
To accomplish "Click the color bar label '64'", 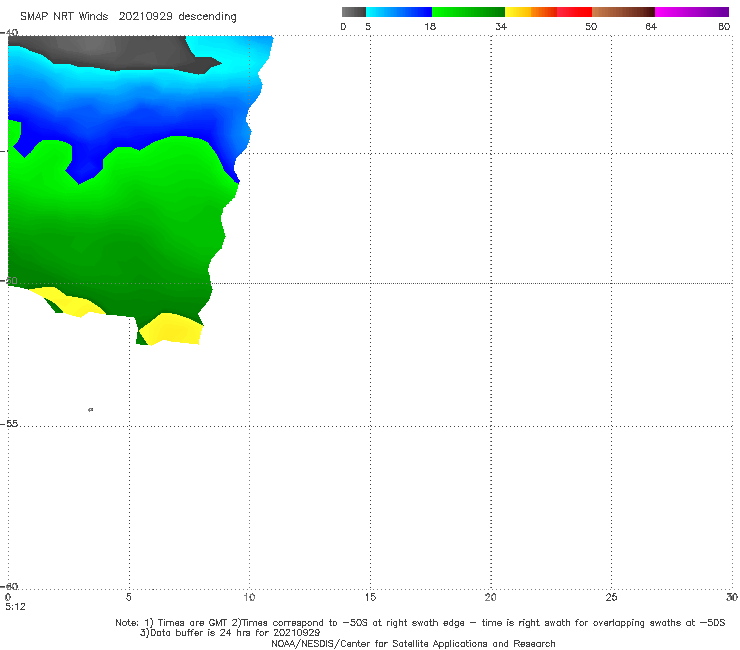I will (x=651, y=27).
